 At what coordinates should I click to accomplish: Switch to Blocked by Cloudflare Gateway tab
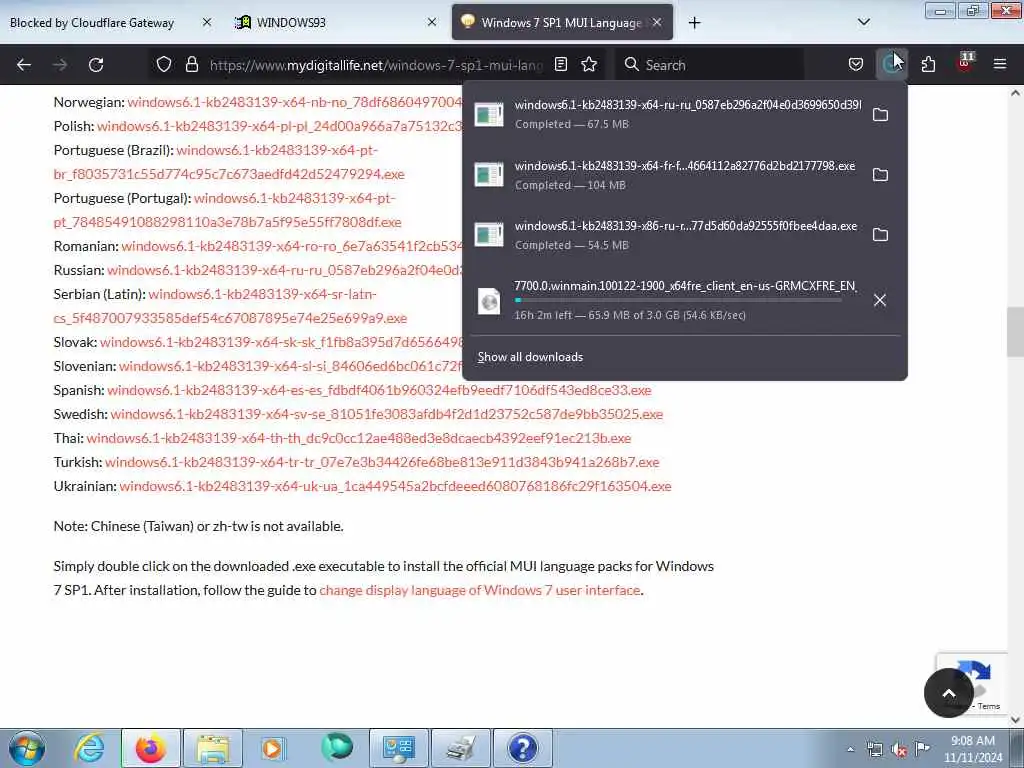[x=92, y=23]
